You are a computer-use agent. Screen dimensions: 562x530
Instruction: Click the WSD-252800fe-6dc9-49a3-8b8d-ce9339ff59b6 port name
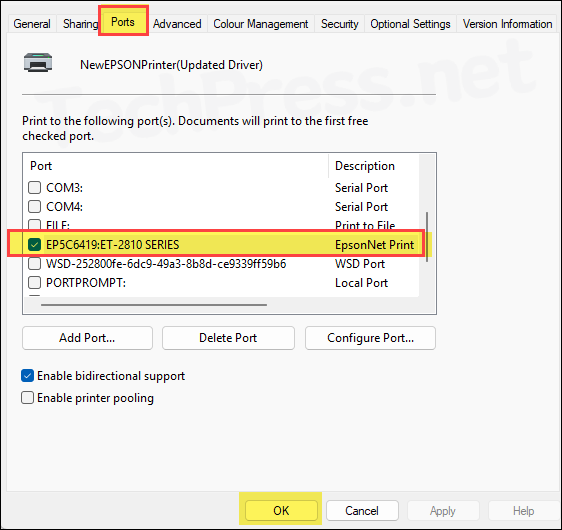pyautogui.click(x=166, y=264)
